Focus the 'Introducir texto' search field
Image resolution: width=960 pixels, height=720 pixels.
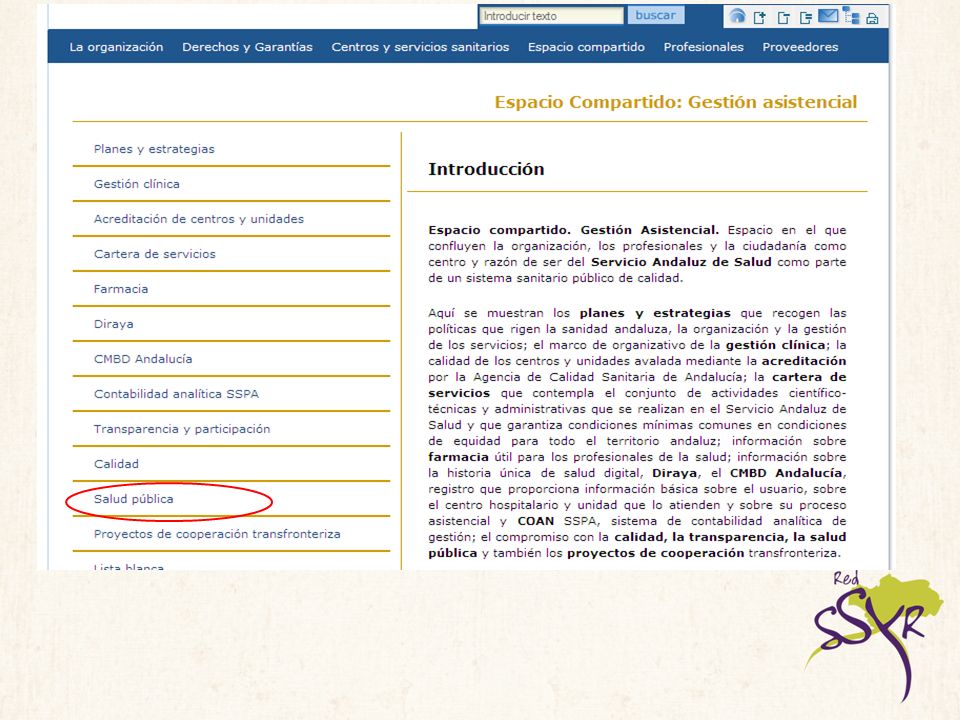[x=551, y=16]
